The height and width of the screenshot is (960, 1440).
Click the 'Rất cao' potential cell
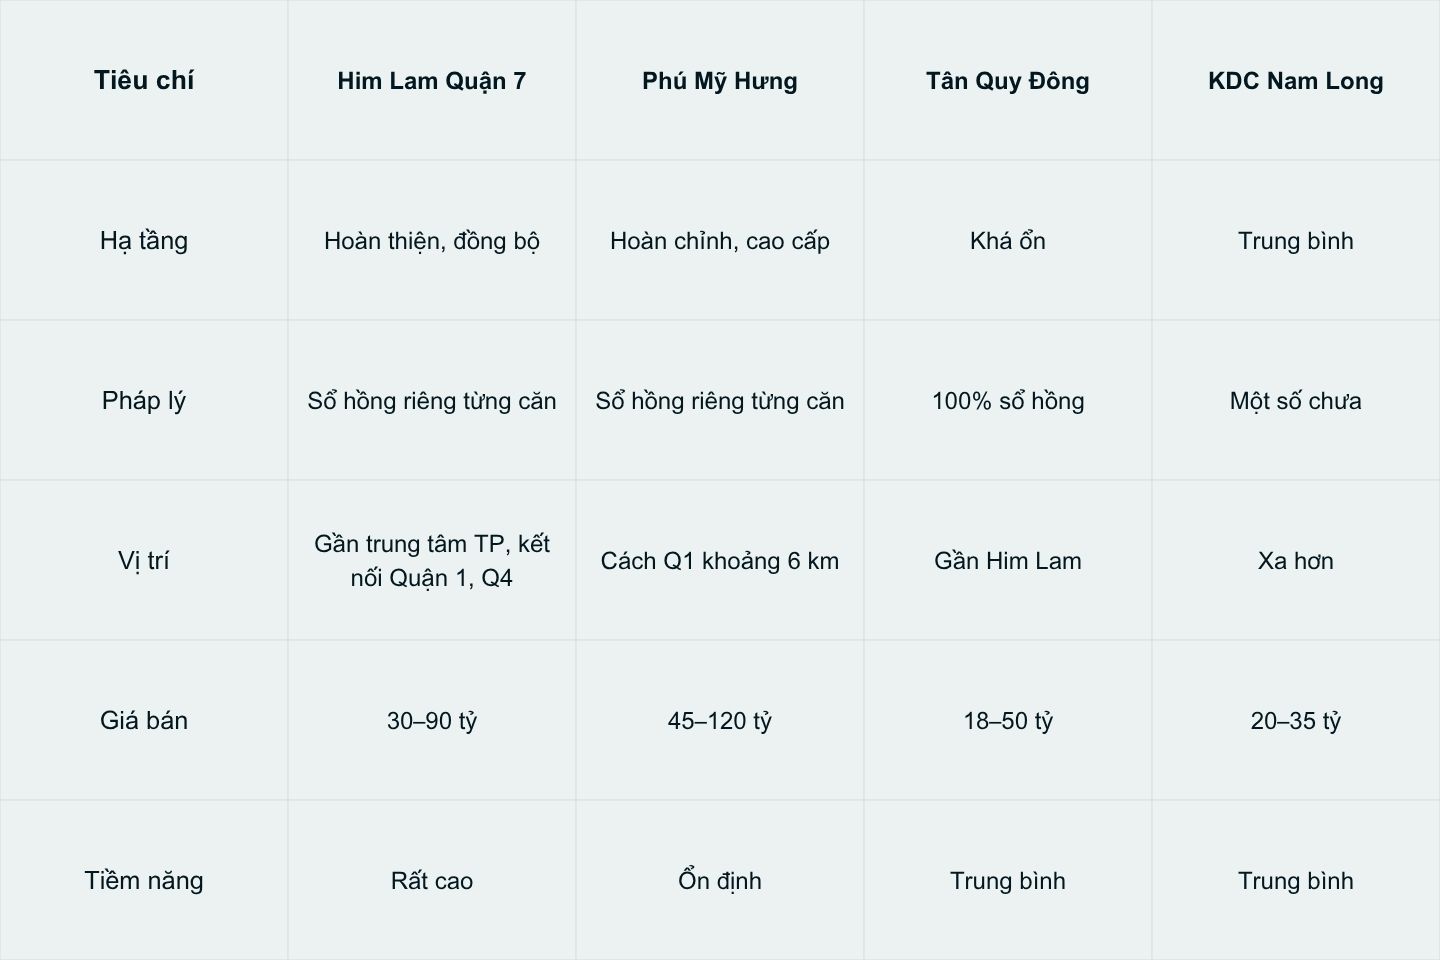[x=432, y=881]
